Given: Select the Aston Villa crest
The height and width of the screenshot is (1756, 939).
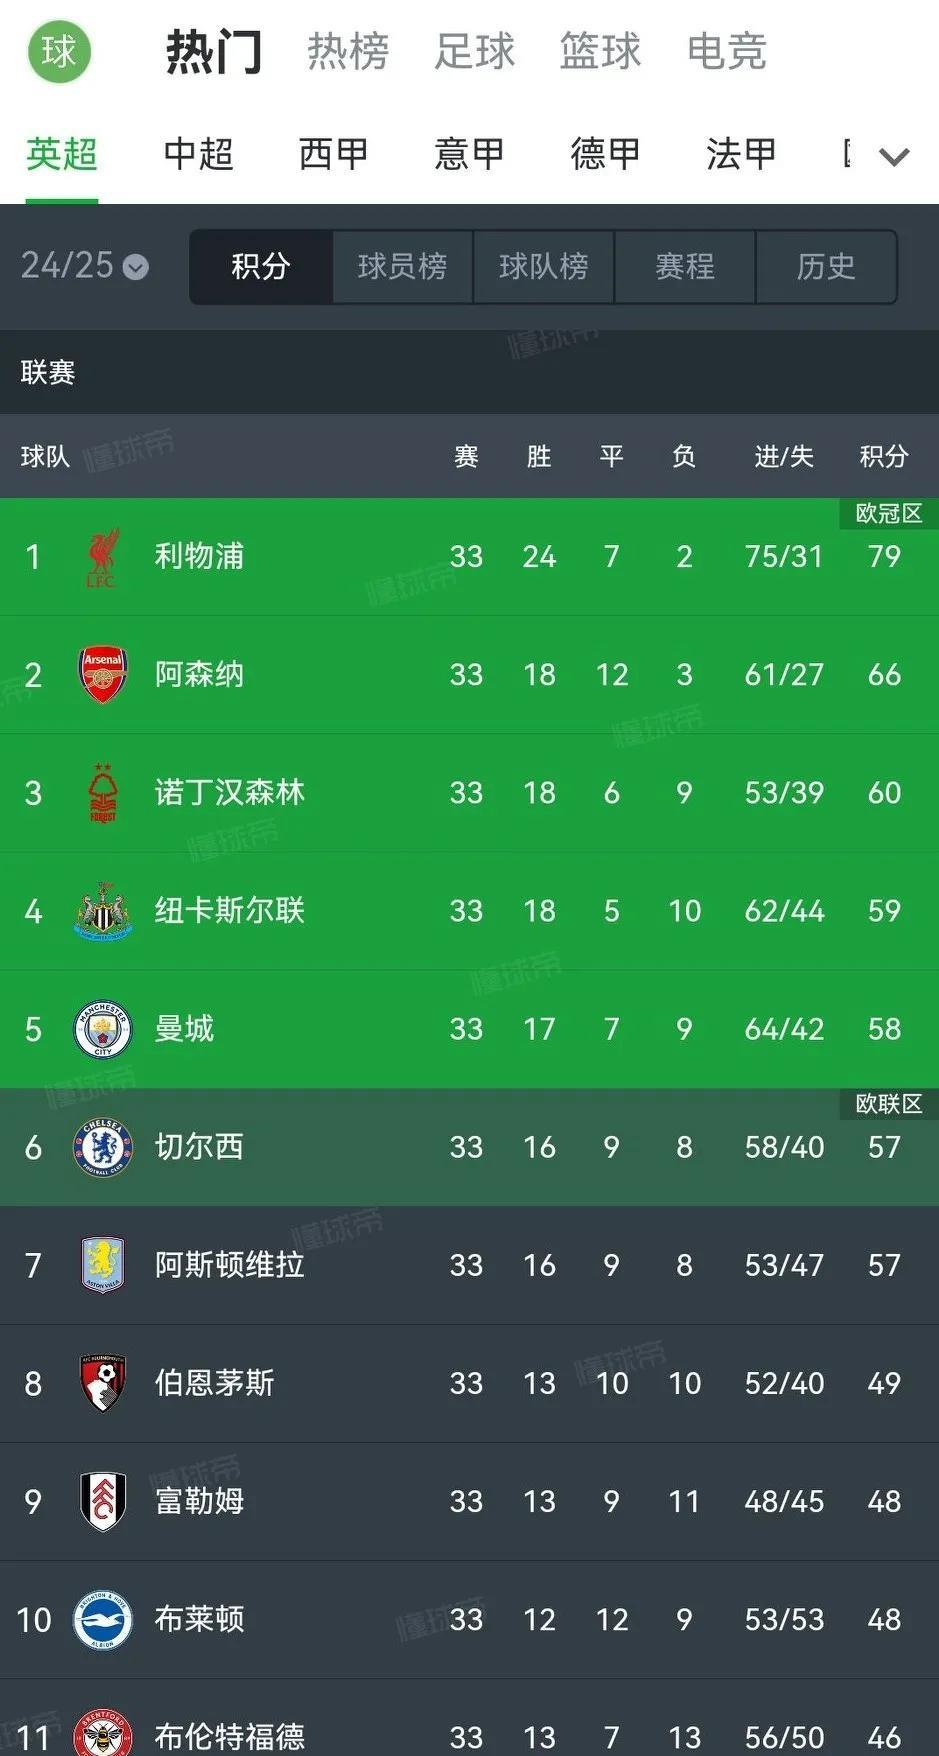Looking at the screenshot, I should pos(103,1265).
